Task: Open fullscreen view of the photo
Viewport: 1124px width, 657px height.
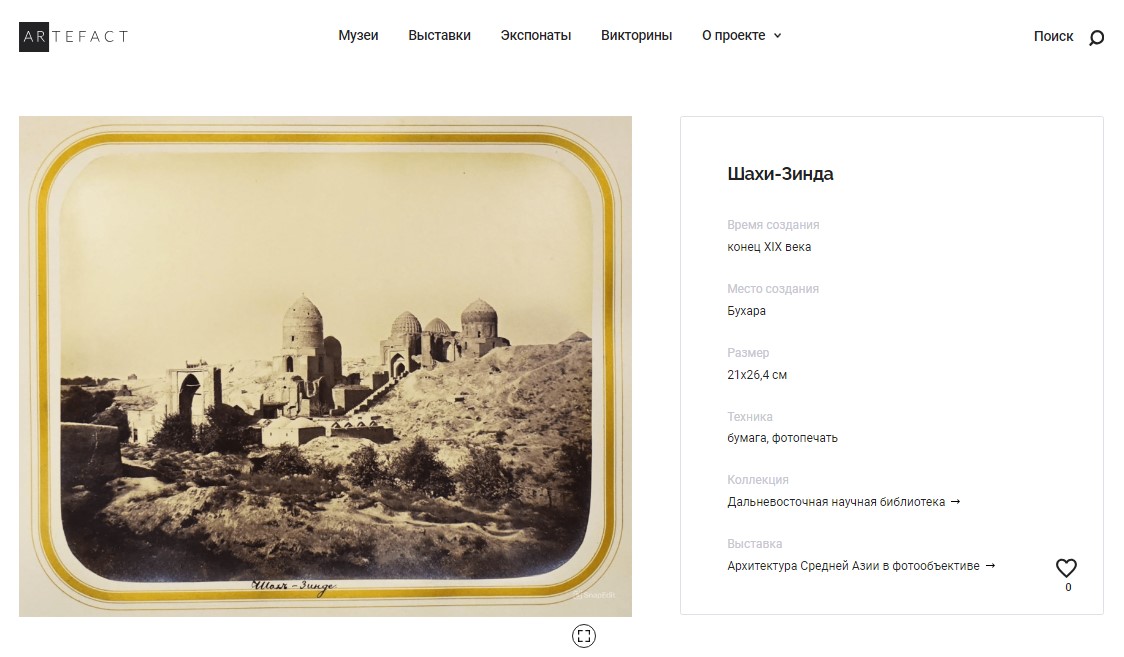Action: point(584,636)
